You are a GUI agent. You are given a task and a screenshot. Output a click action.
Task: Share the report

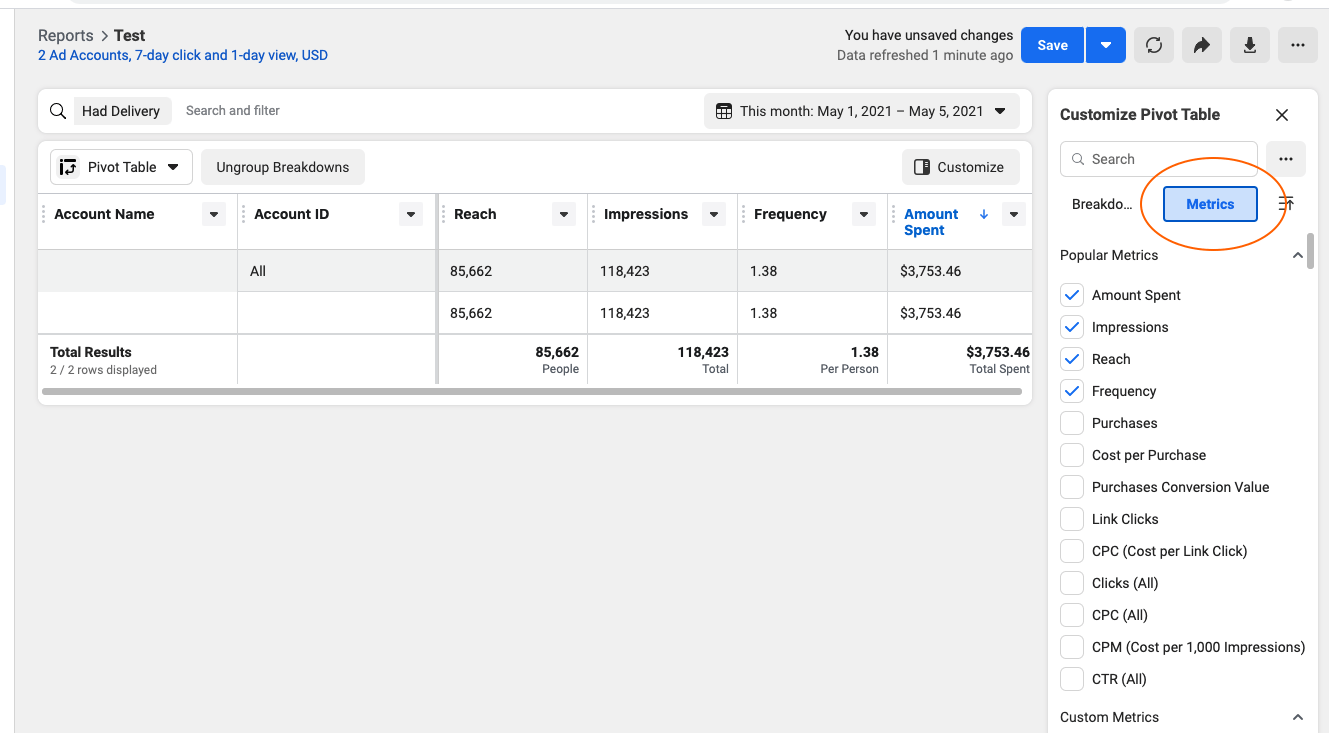pyautogui.click(x=1201, y=45)
